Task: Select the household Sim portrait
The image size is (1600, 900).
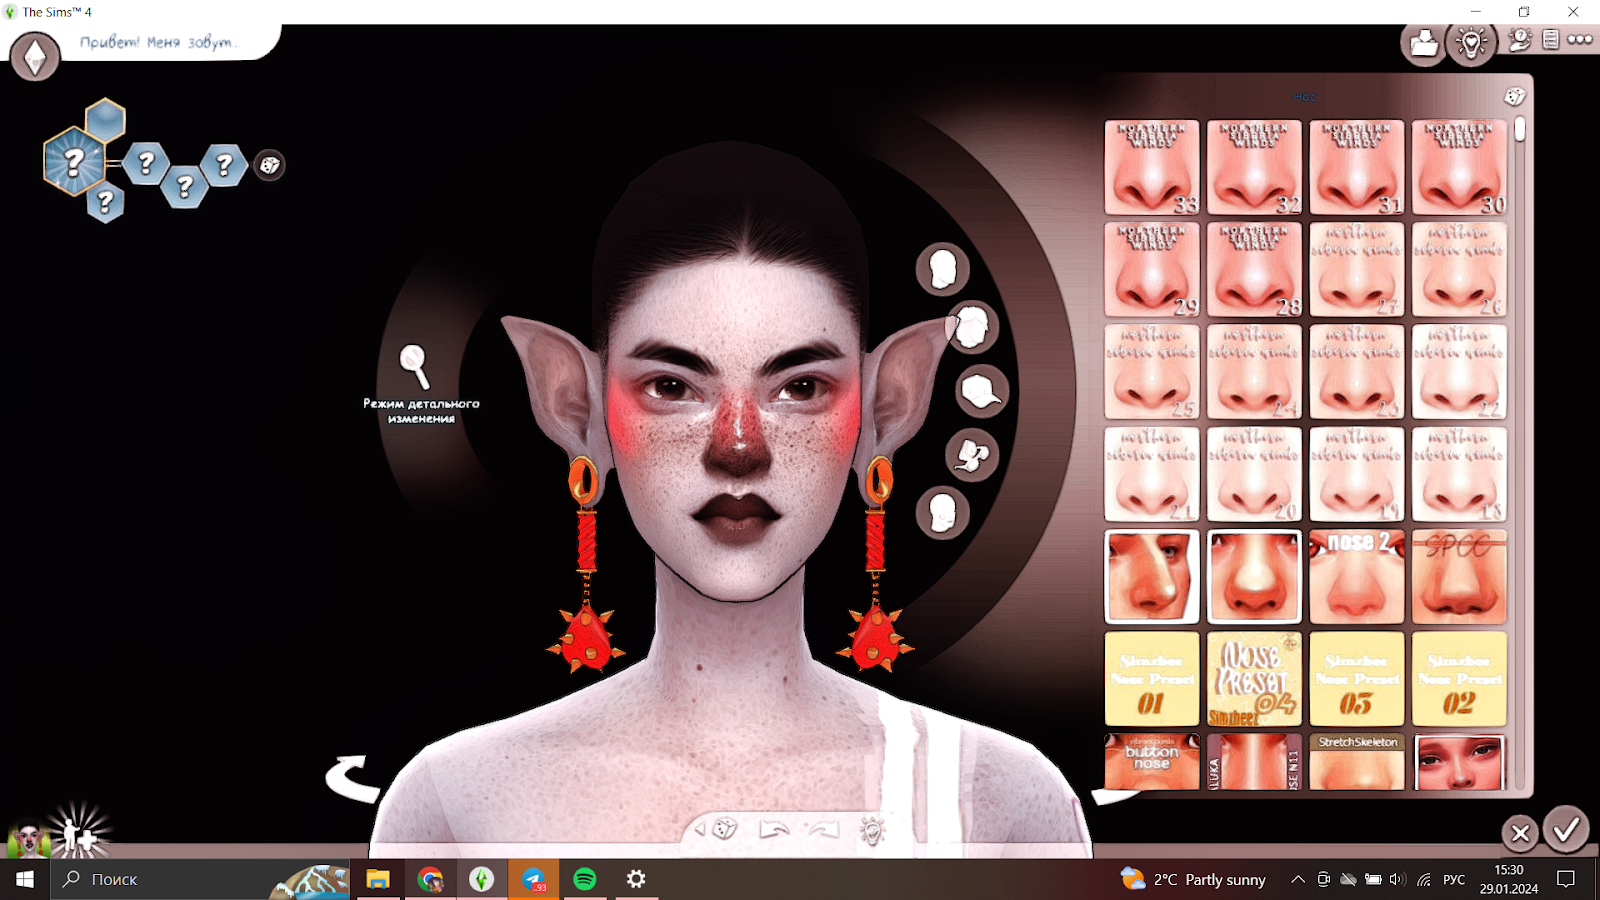Action: [x=27, y=840]
